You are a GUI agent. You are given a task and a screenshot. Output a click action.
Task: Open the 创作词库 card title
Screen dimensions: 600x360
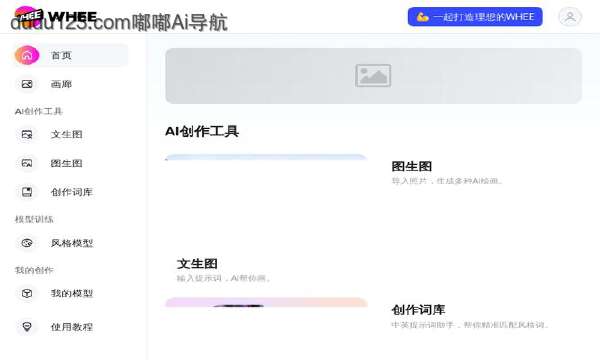(418, 310)
